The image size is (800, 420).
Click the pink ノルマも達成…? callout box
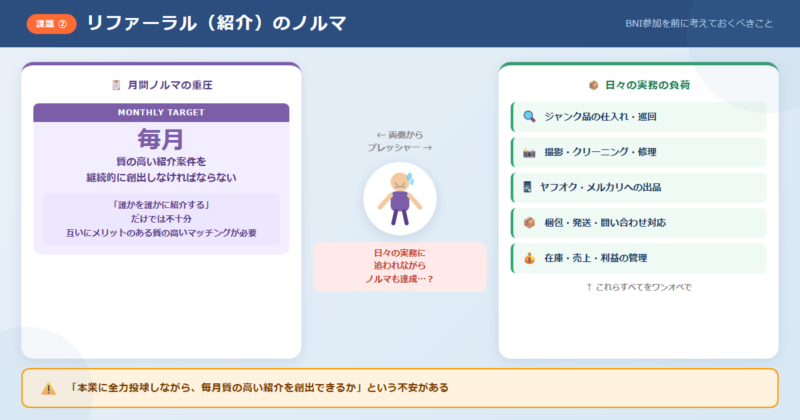[400, 266]
